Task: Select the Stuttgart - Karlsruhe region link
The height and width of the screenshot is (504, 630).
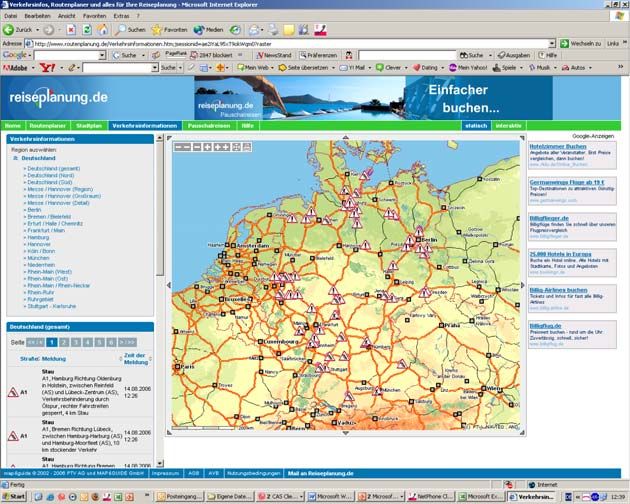Action: tap(51, 306)
